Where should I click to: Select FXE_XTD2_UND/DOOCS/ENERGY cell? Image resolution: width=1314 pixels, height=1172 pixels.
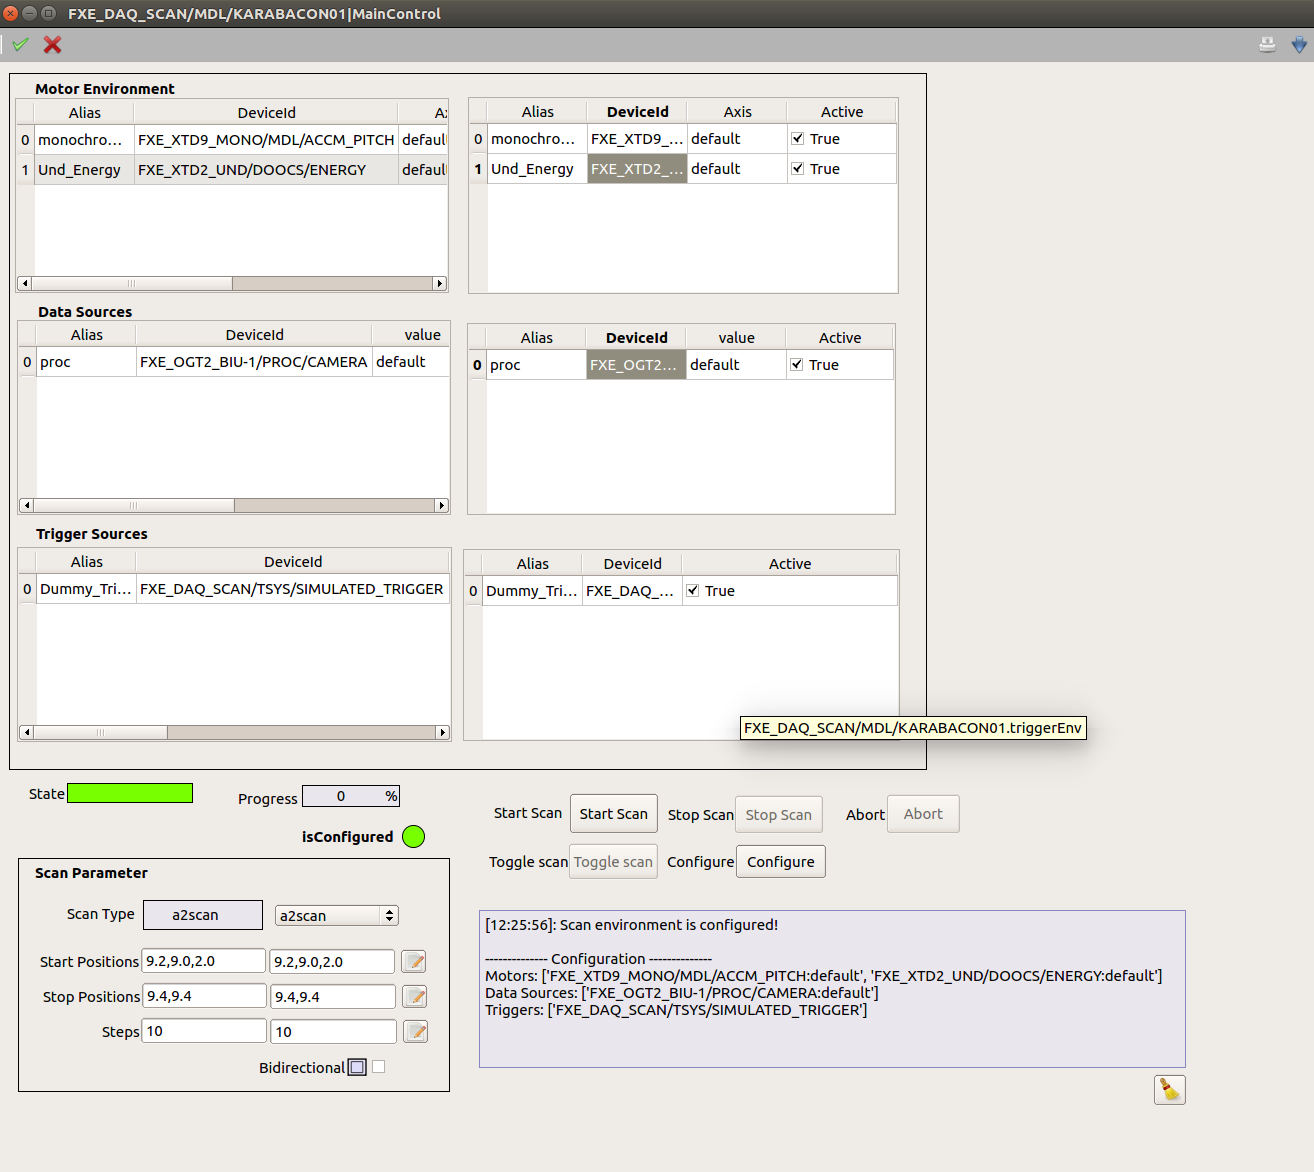266,170
